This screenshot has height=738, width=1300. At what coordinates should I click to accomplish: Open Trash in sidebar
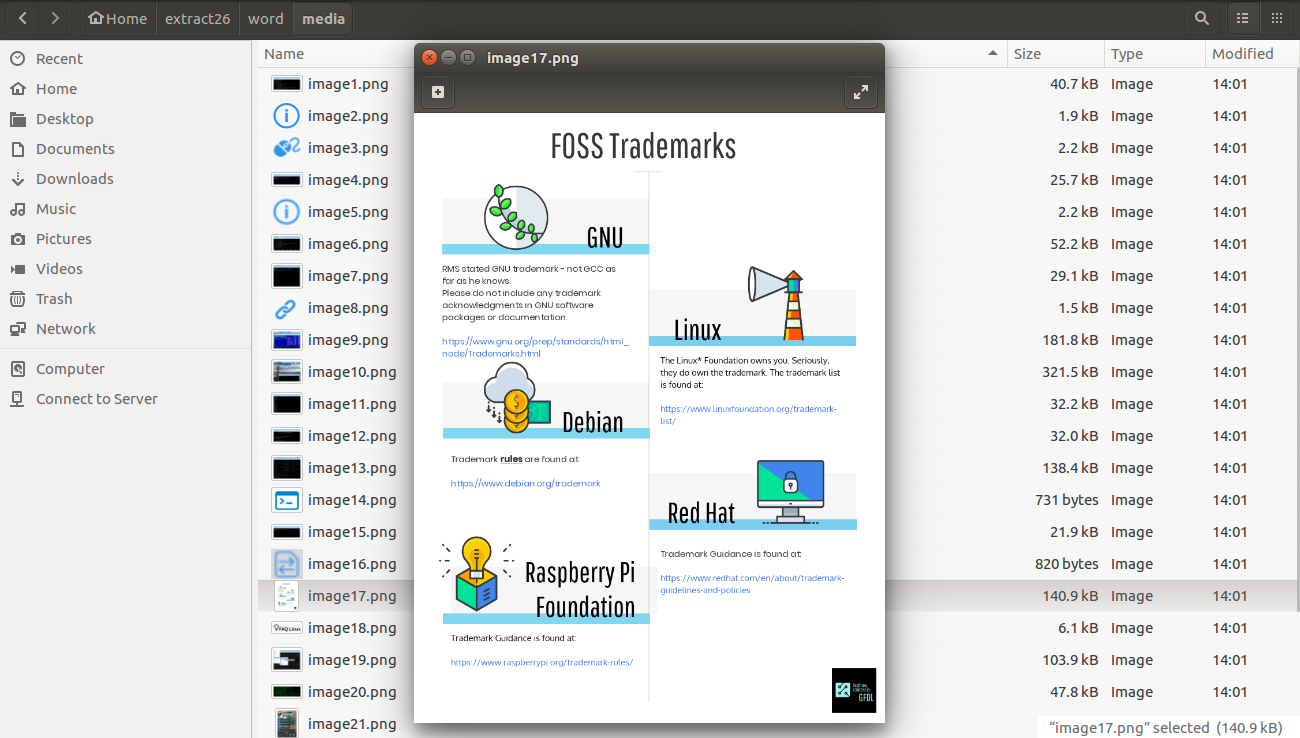(x=54, y=299)
